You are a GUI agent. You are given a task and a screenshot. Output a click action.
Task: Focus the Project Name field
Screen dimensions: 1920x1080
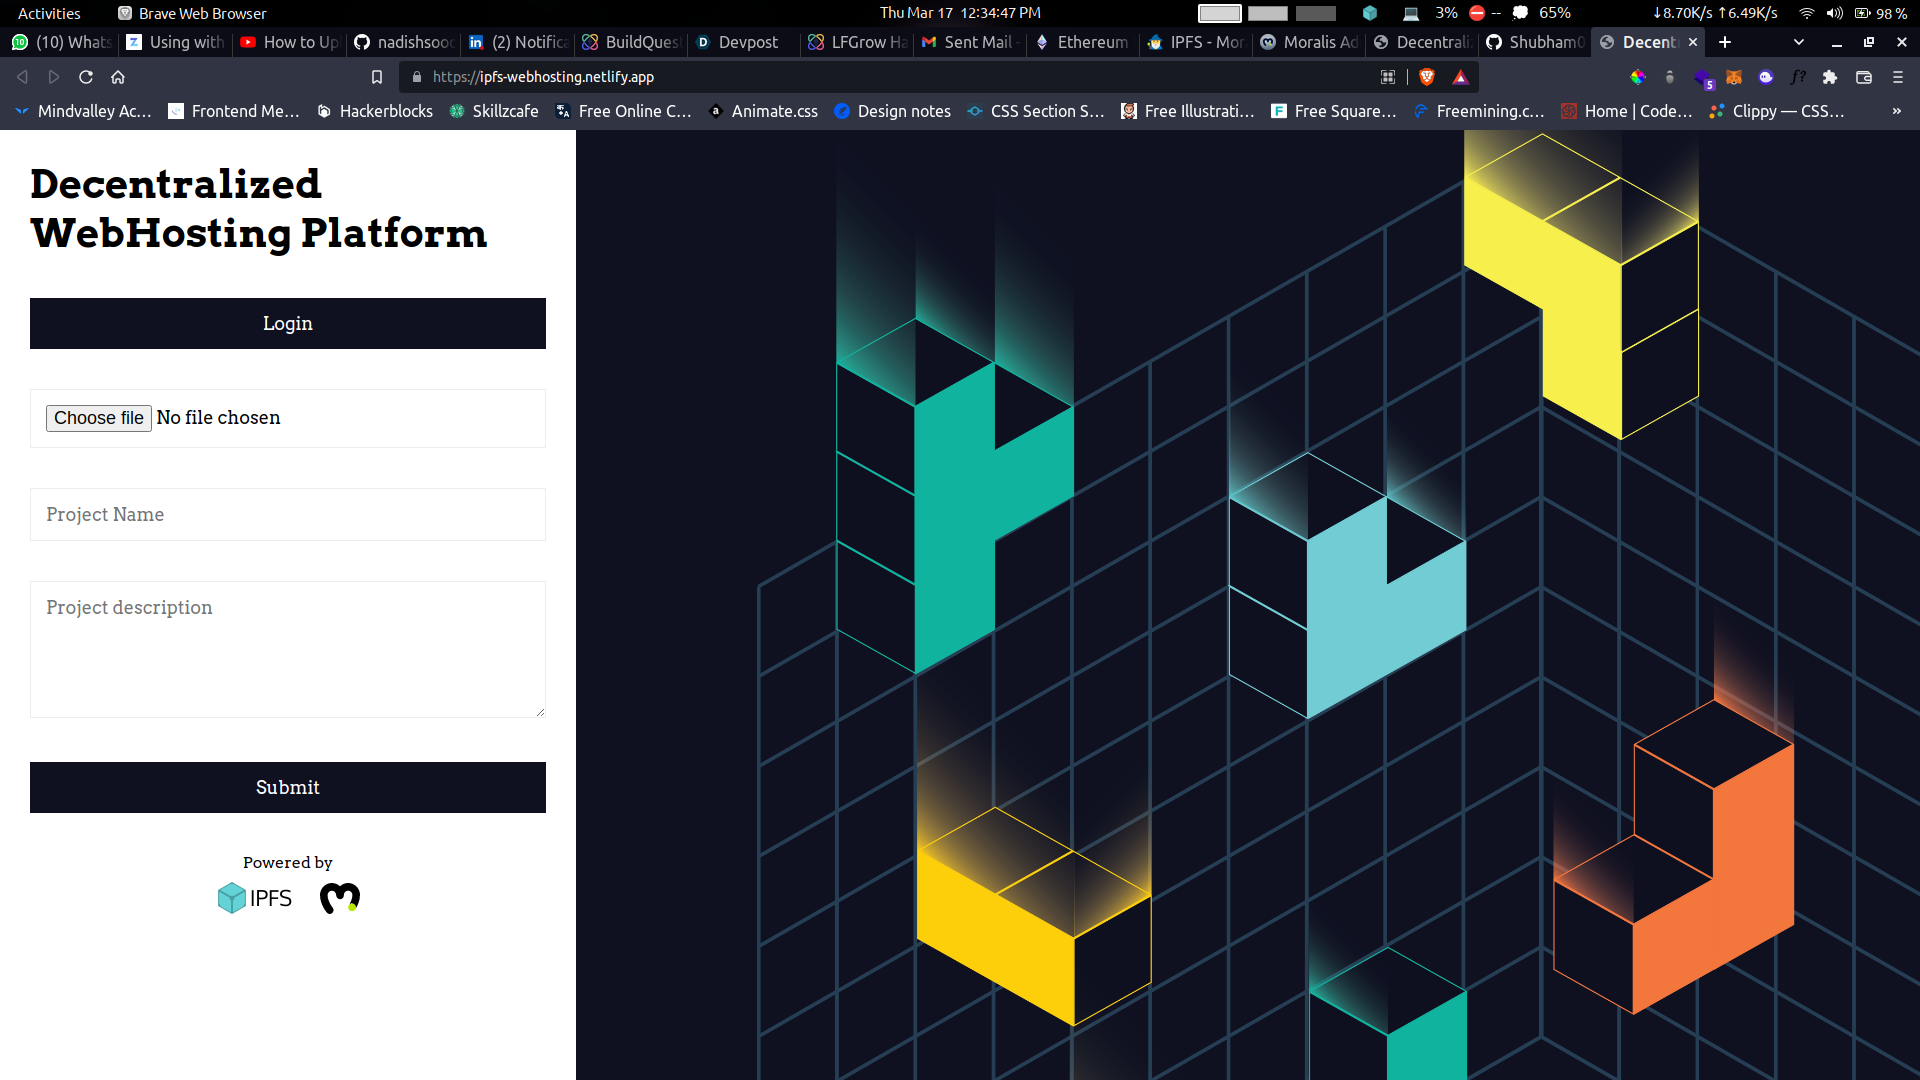click(288, 514)
